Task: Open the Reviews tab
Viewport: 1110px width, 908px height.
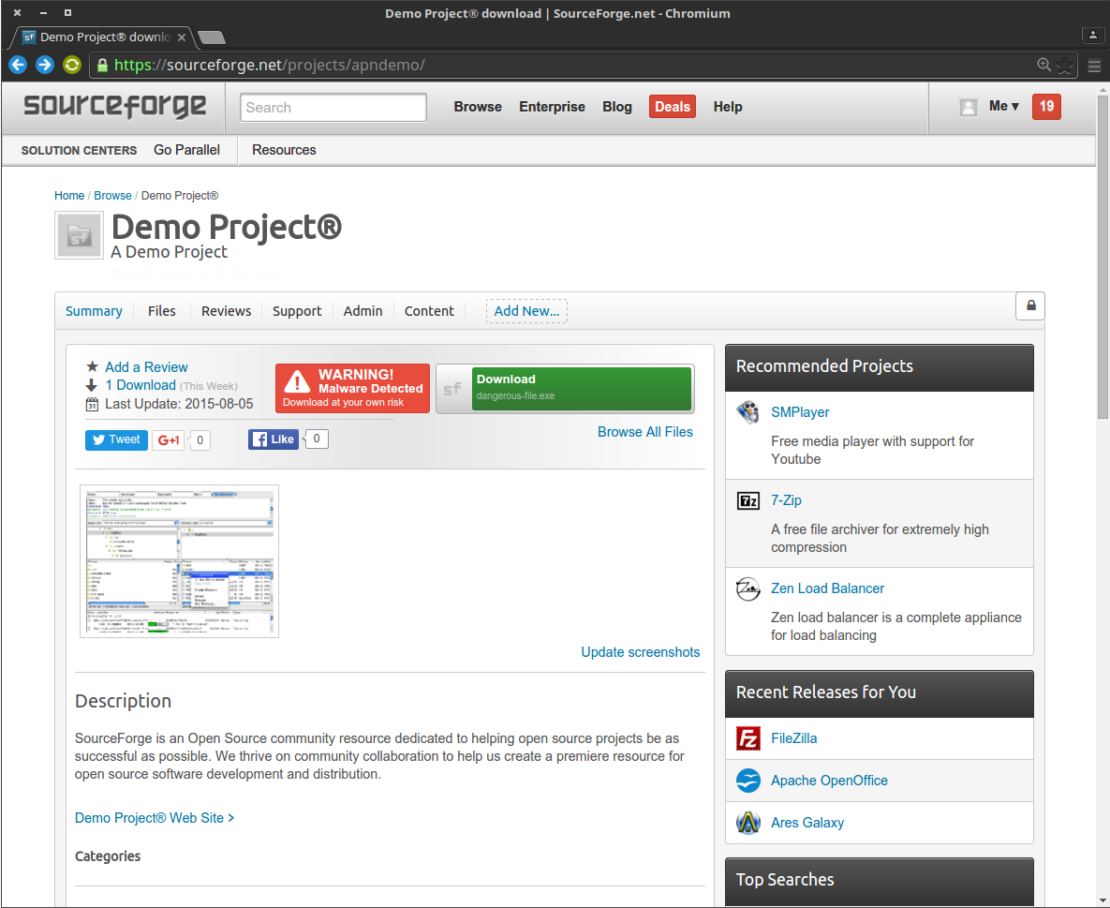Action: (x=225, y=311)
